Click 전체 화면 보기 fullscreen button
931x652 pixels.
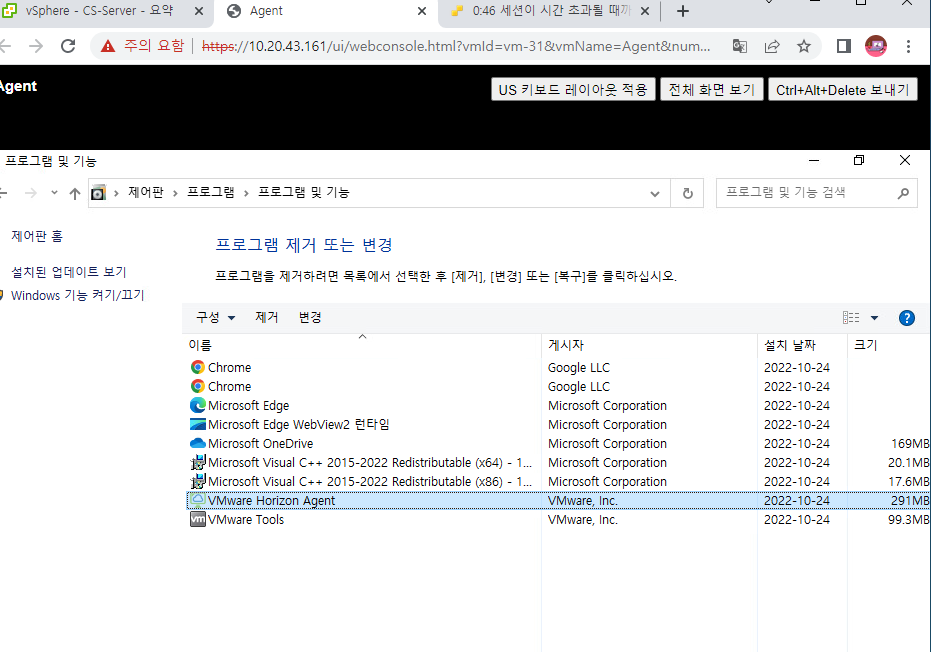coord(711,90)
